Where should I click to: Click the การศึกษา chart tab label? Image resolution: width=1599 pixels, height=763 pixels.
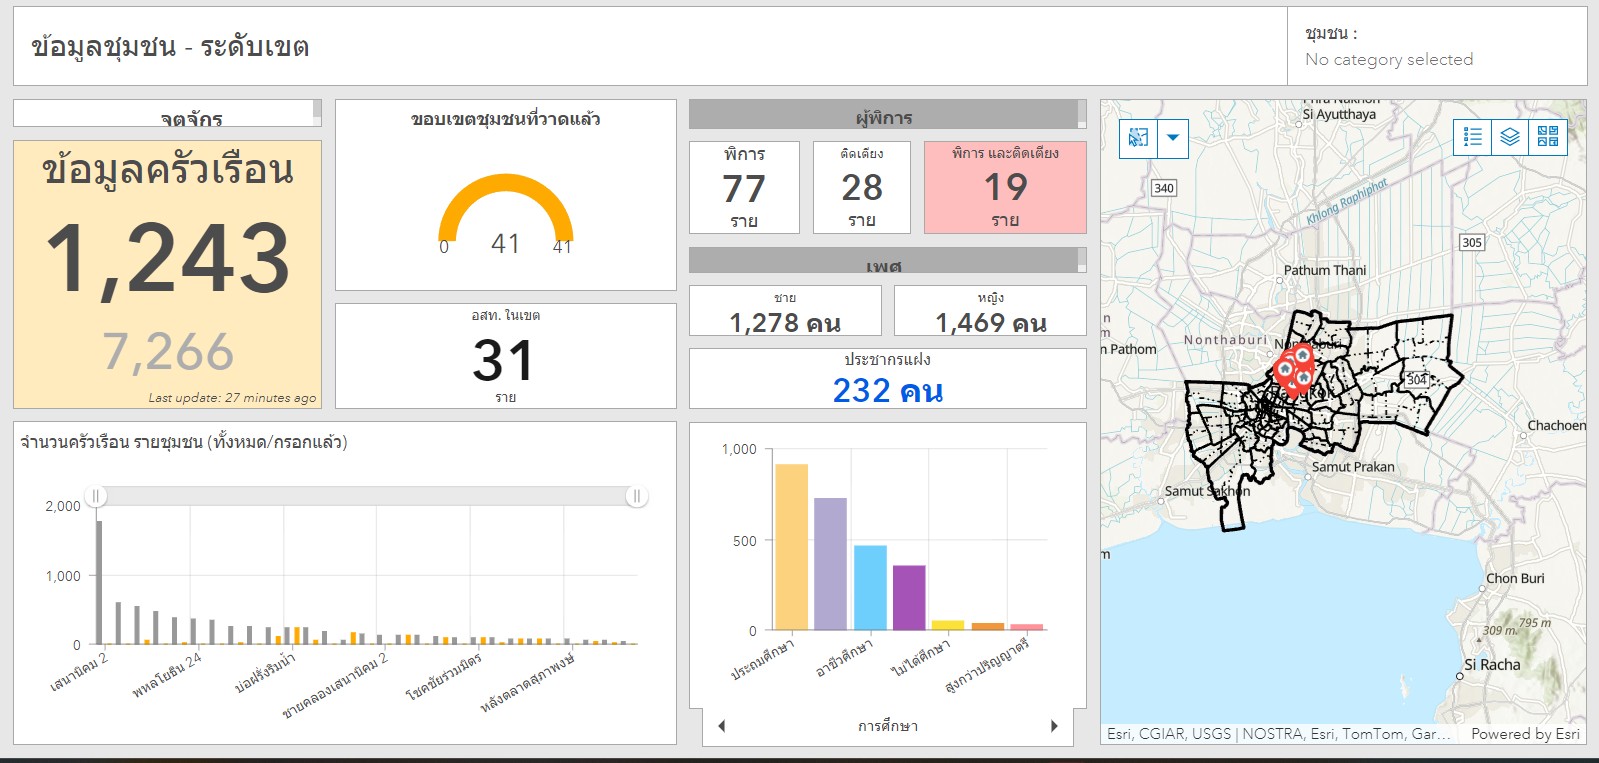pos(887,726)
